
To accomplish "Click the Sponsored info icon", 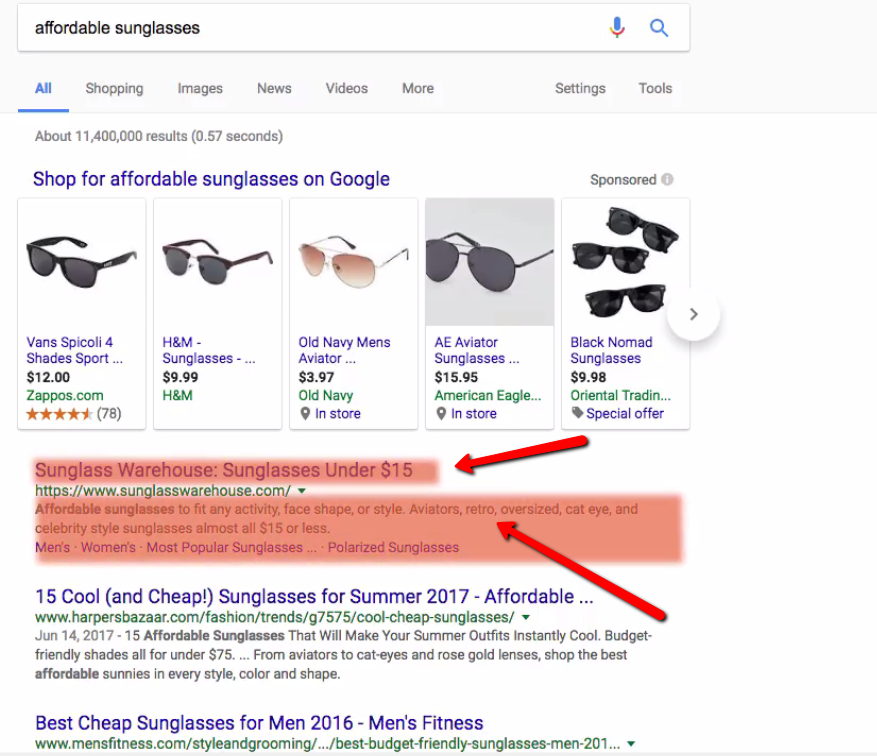I will click(667, 179).
